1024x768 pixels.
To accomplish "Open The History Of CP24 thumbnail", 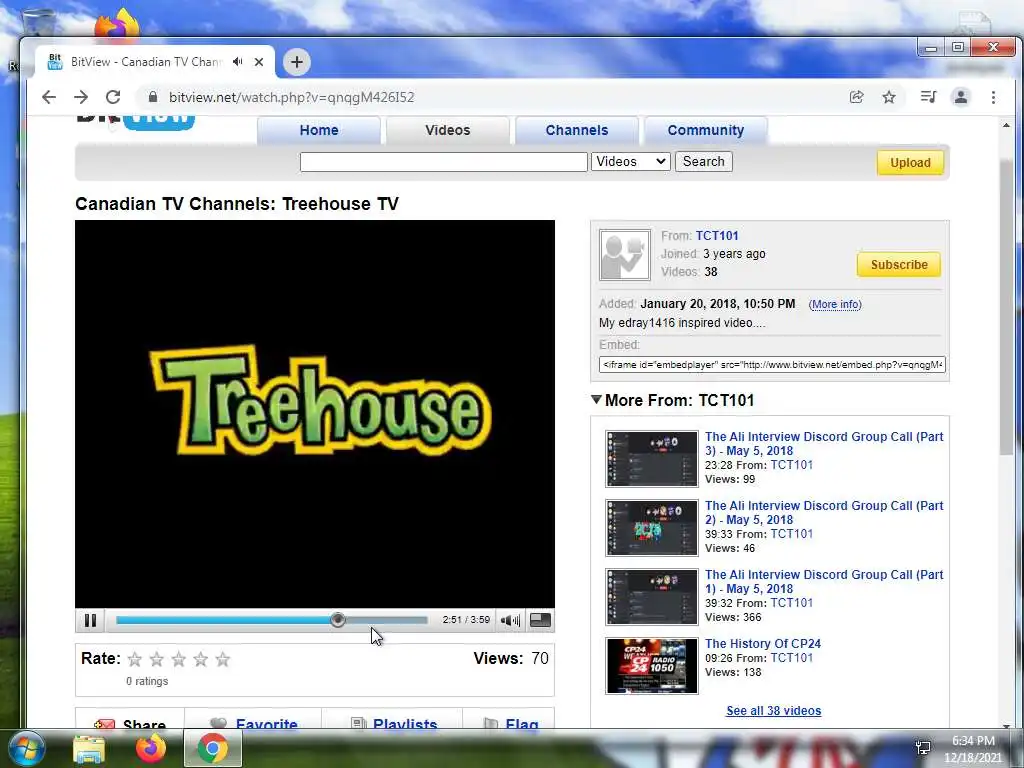I will click(x=652, y=666).
